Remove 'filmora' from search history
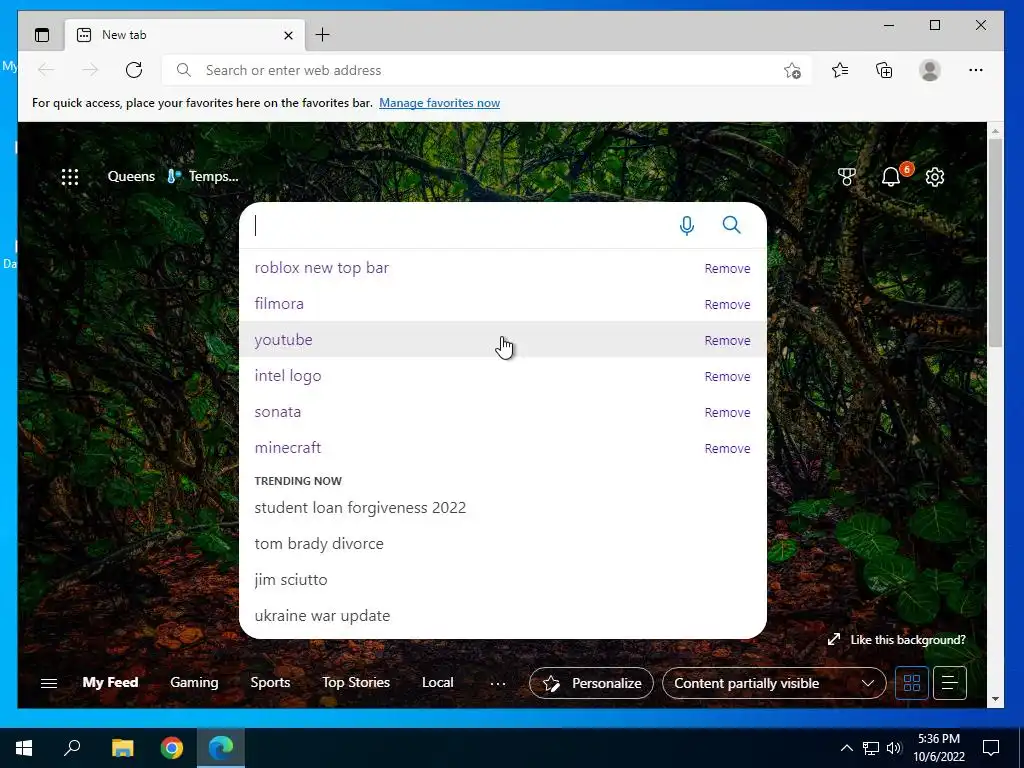 (727, 304)
